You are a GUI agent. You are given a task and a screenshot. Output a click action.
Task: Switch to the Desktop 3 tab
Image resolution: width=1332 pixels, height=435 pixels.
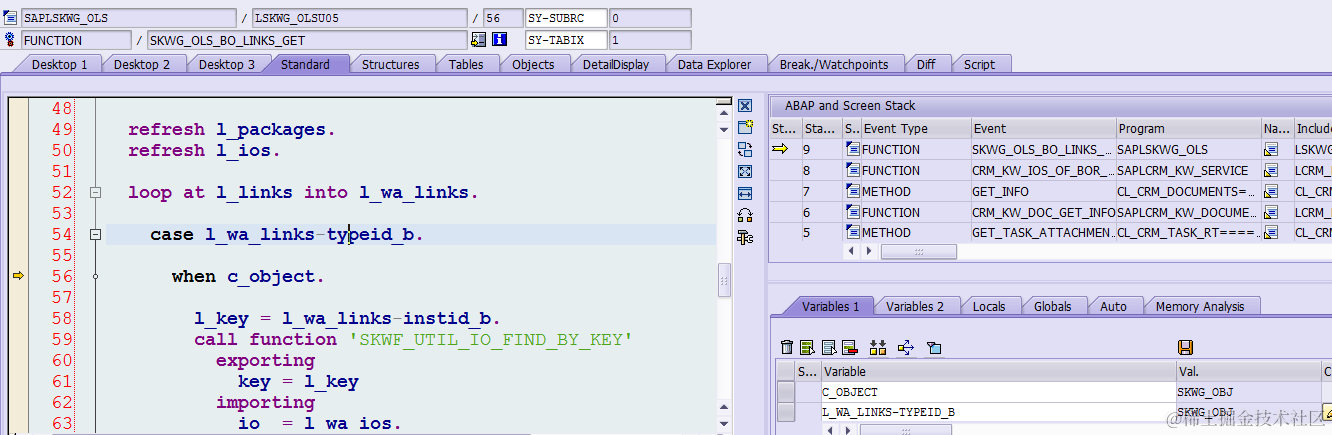click(226, 64)
